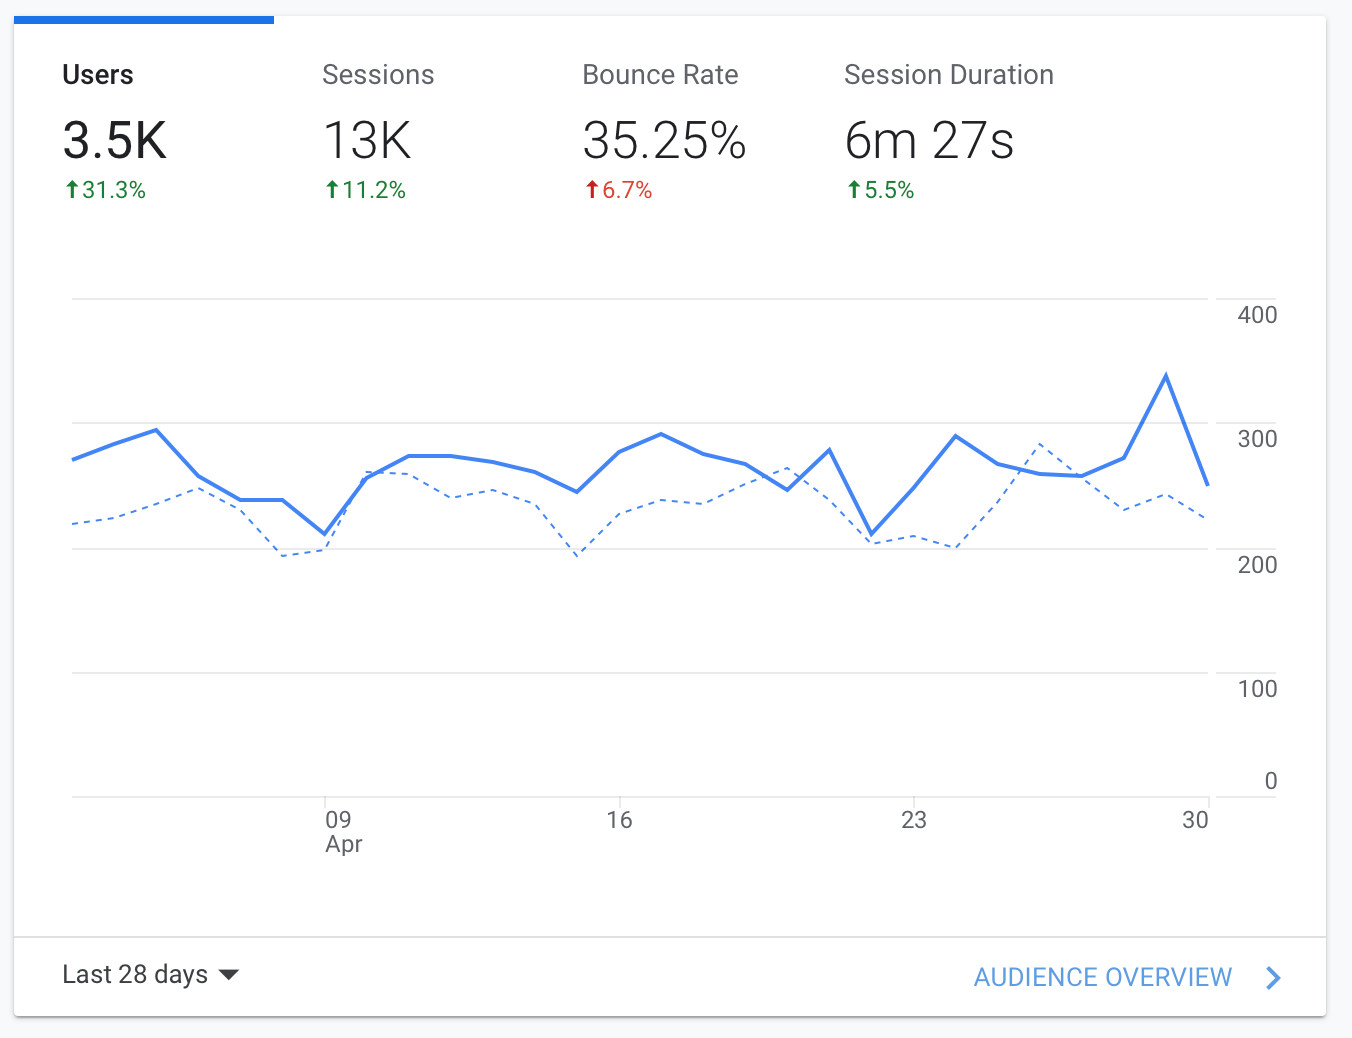
Task: Click green up arrow beside 31.3%
Action: (x=72, y=190)
